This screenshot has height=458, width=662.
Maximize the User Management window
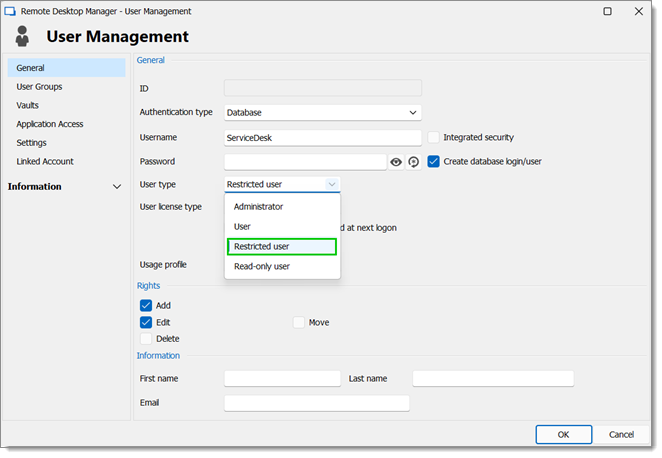tap(608, 11)
